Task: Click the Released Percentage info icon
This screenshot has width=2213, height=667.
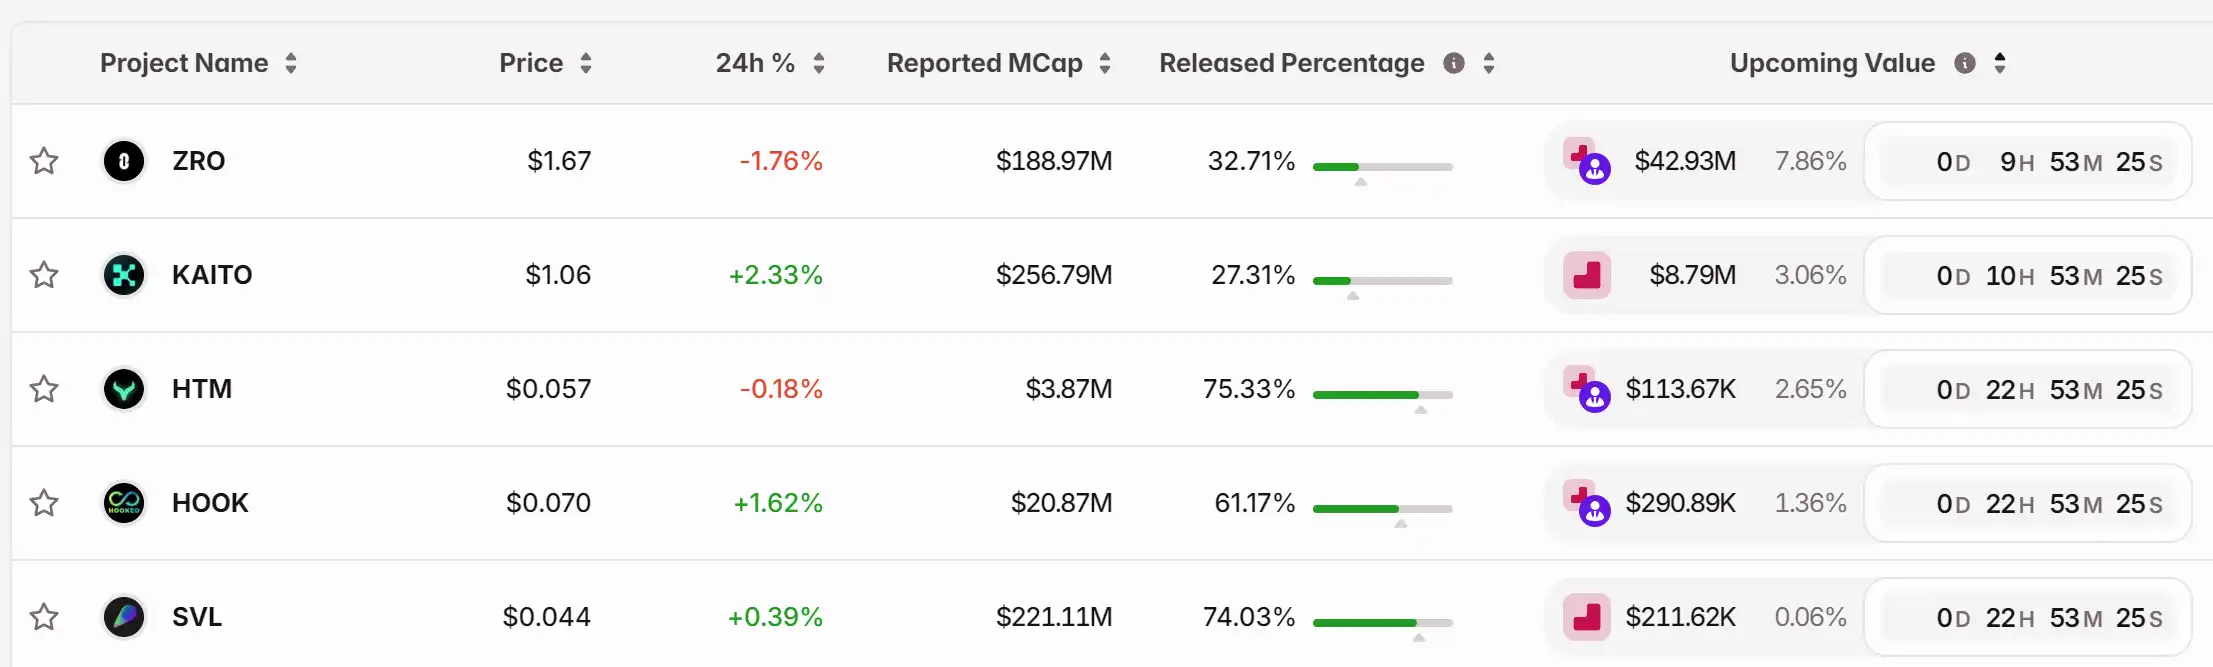Action: 1454,63
